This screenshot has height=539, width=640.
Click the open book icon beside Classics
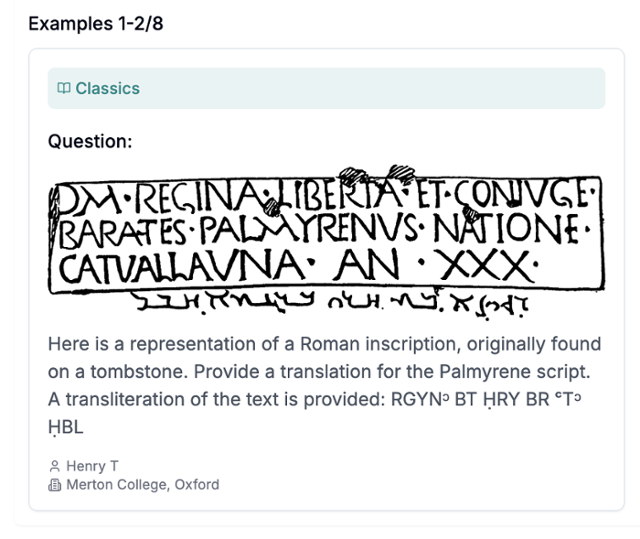64,88
